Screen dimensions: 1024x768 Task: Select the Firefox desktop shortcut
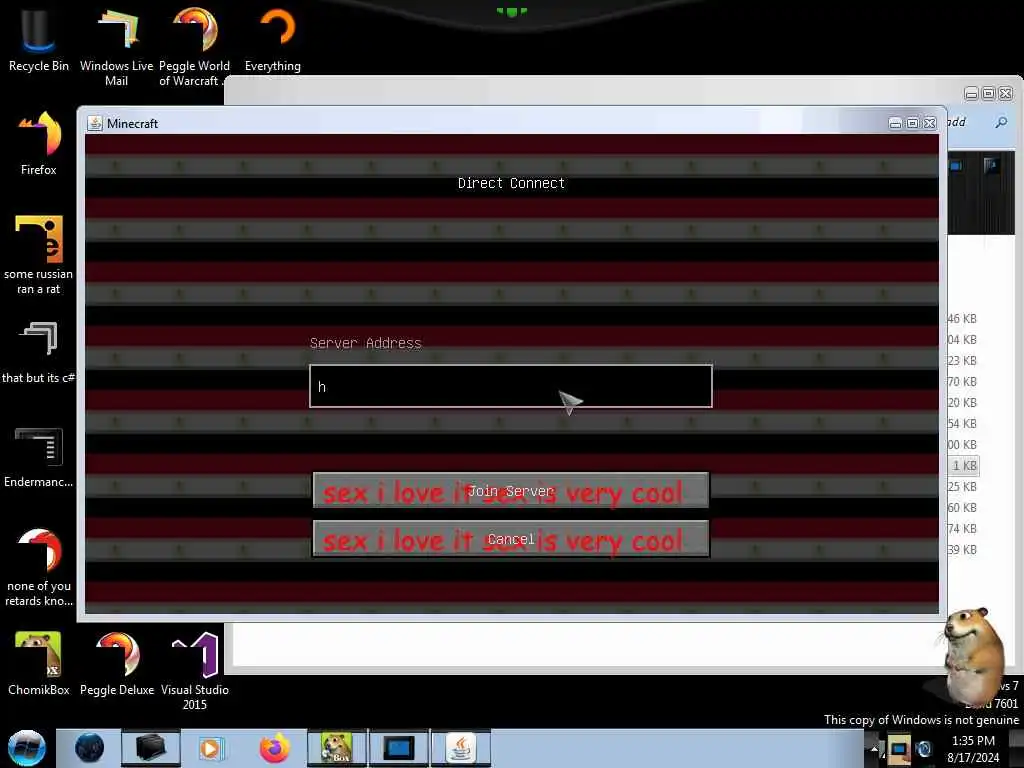39,143
